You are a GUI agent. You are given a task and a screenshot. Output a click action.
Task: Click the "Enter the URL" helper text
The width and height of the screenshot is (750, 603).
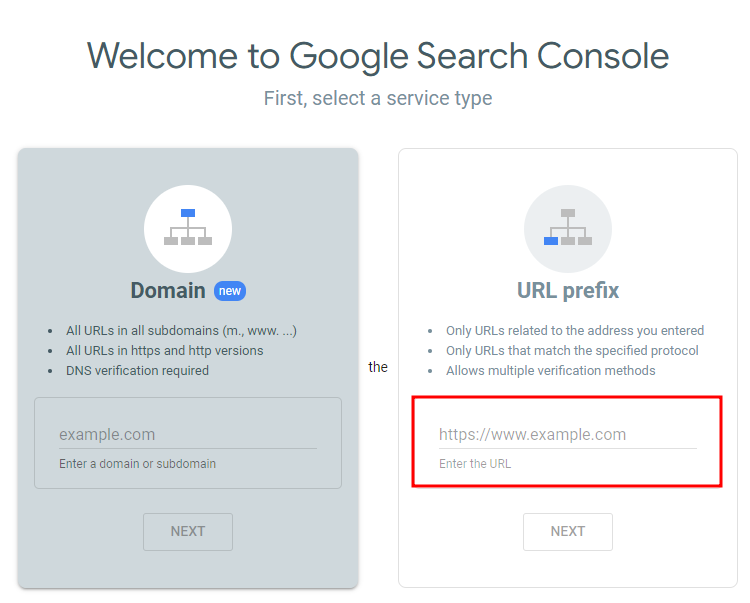(x=475, y=463)
